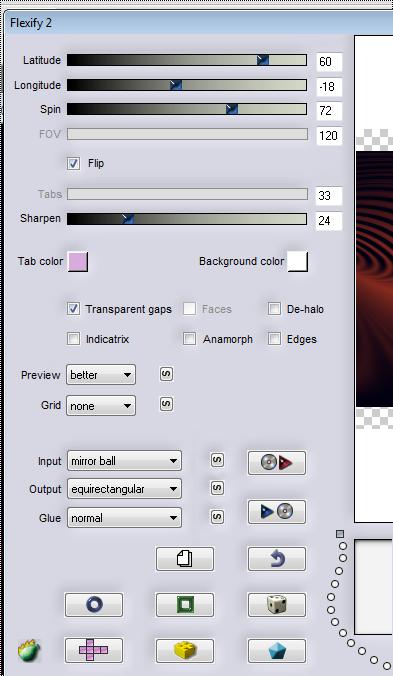Click the pink cross cube-net button
The image size is (393, 676).
click(x=94, y=651)
